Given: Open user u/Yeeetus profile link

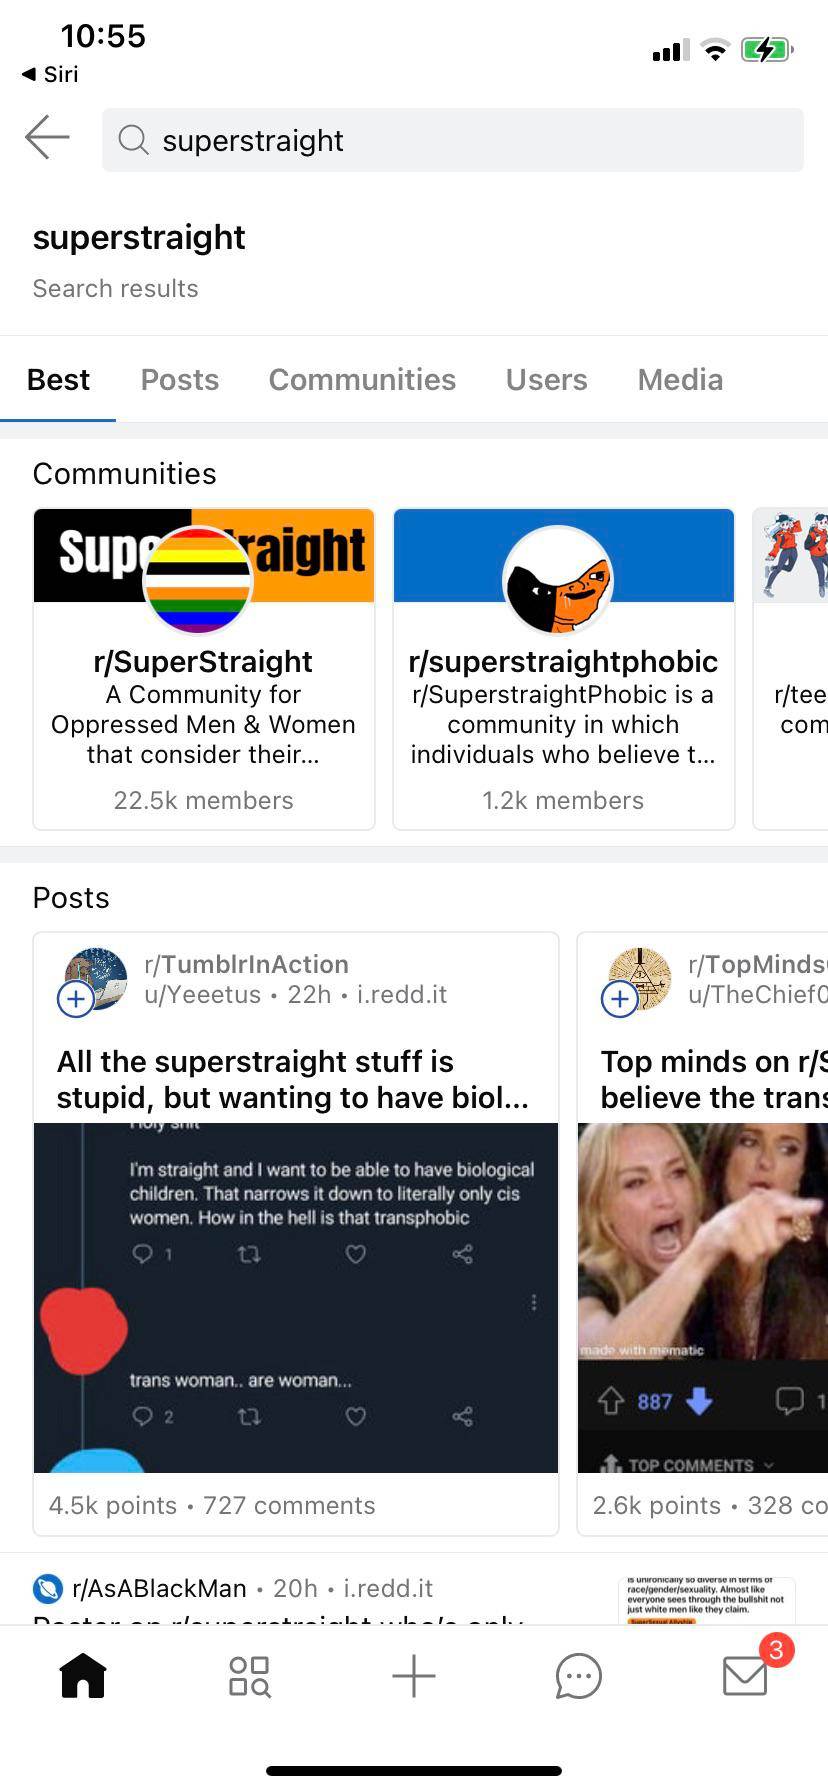Looking at the screenshot, I should 203,995.
